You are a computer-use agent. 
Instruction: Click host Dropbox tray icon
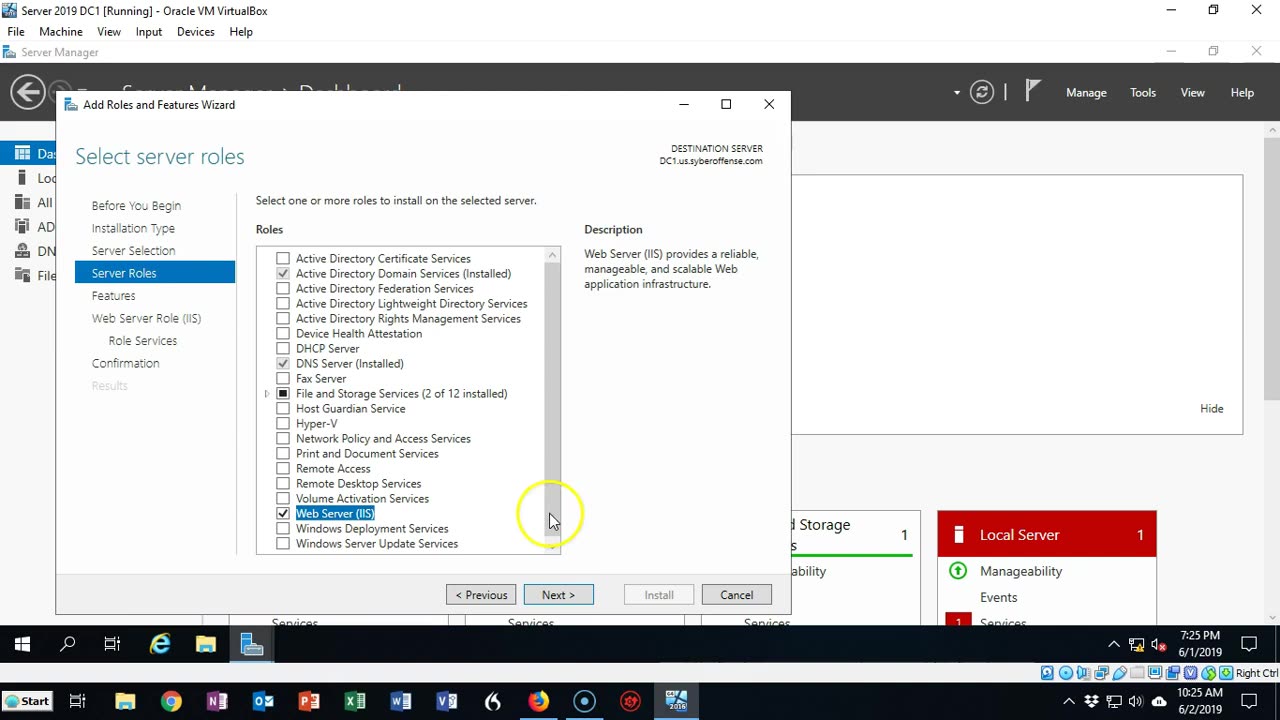pyautogui.click(x=1091, y=701)
